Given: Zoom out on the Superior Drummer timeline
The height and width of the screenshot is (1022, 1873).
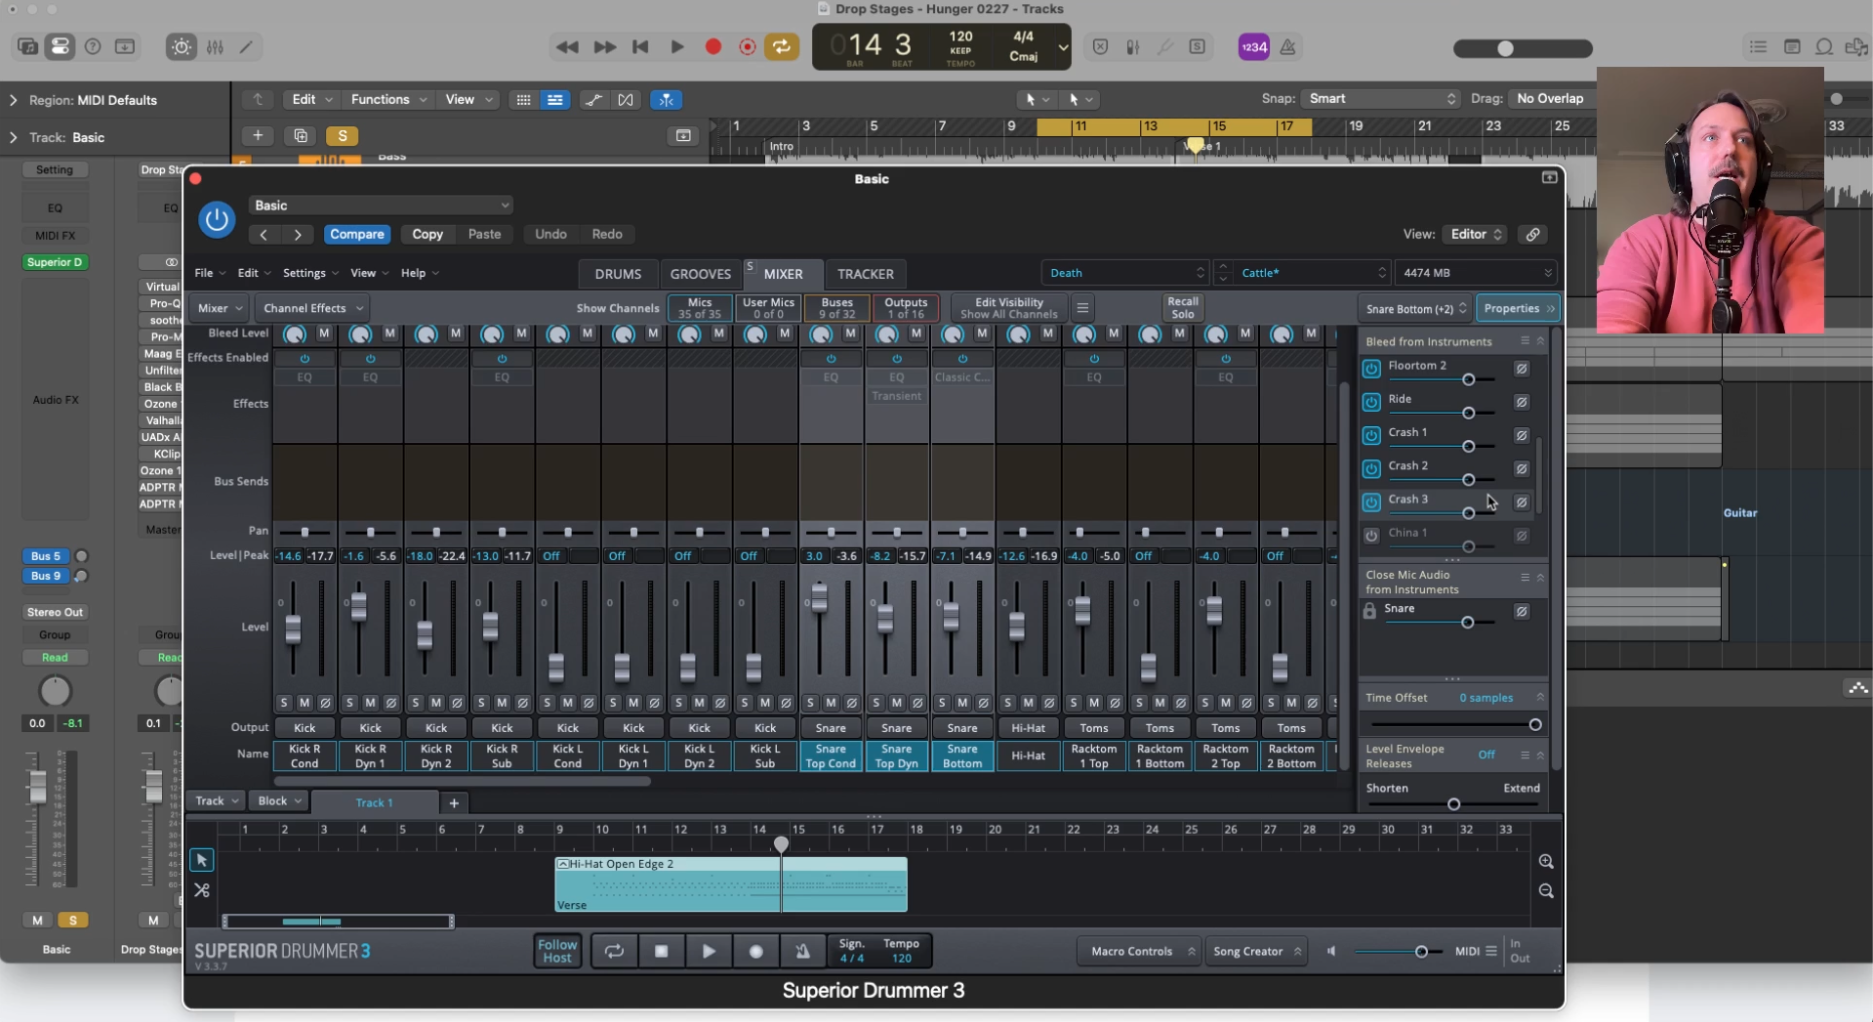Looking at the screenshot, I should pyautogui.click(x=1546, y=891).
